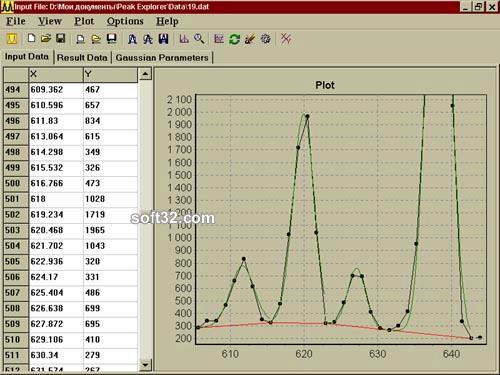500x375 pixels.
Task: Click X cell 624.17
Action: tap(56, 277)
